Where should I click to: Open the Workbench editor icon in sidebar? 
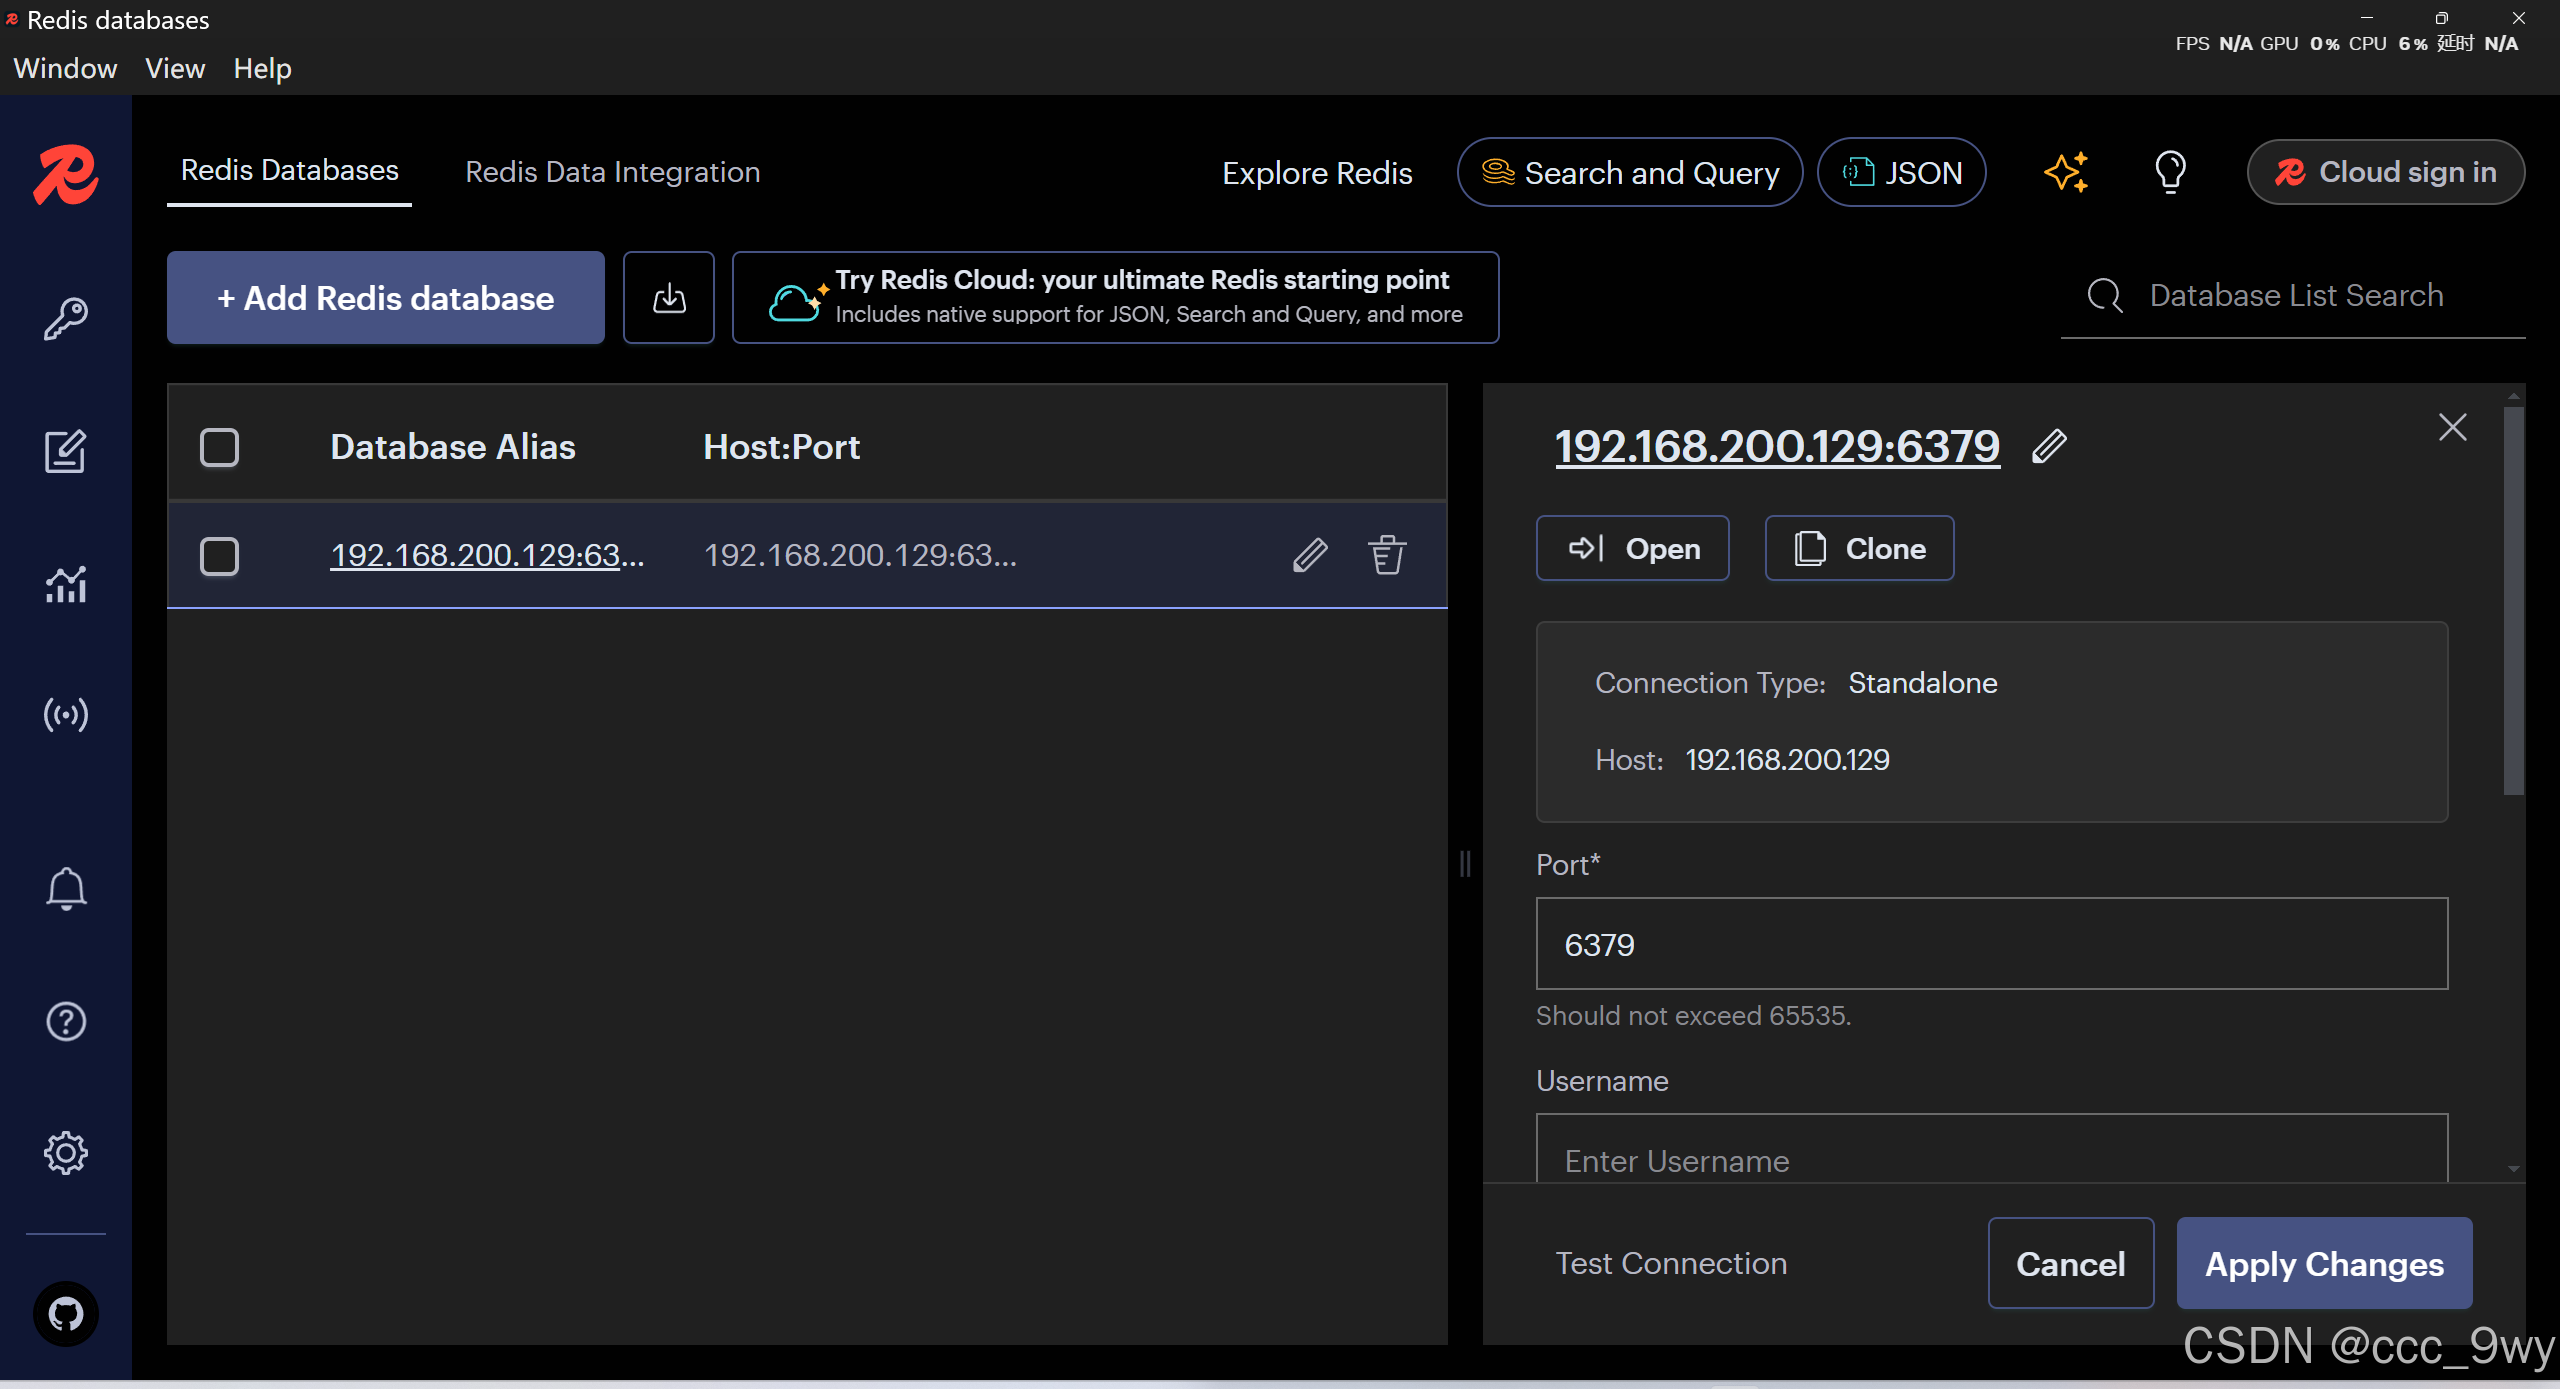(x=66, y=451)
